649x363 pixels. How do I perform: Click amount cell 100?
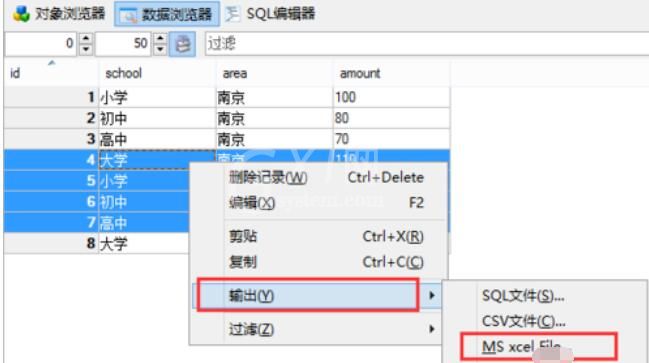click(x=391, y=98)
